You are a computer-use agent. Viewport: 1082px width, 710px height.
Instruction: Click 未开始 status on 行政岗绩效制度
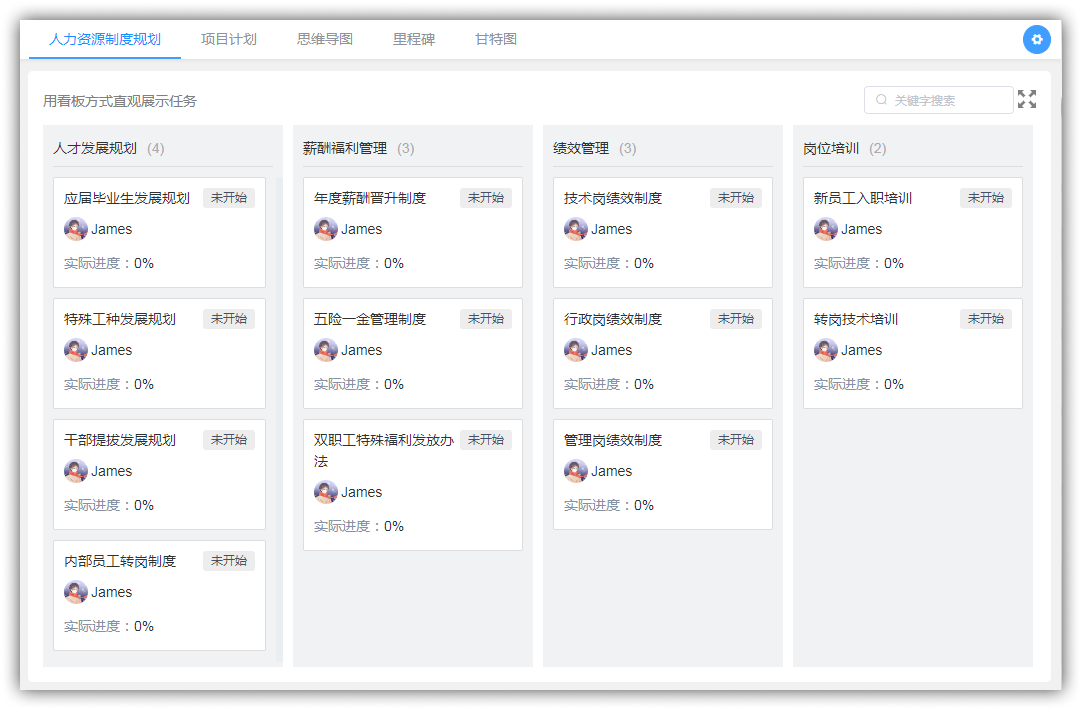tap(736, 319)
